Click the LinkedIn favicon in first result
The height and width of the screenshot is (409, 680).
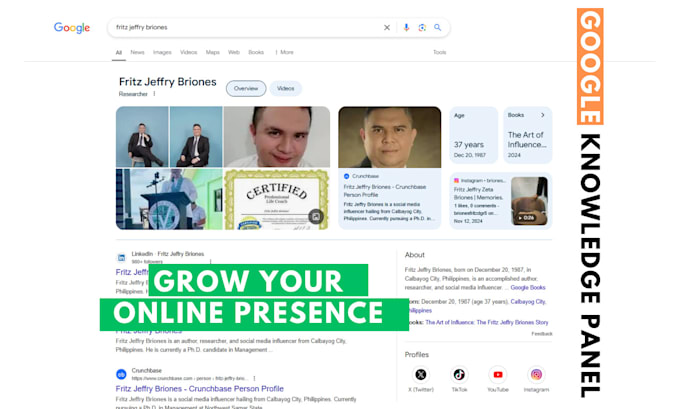(x=121, y=258)
